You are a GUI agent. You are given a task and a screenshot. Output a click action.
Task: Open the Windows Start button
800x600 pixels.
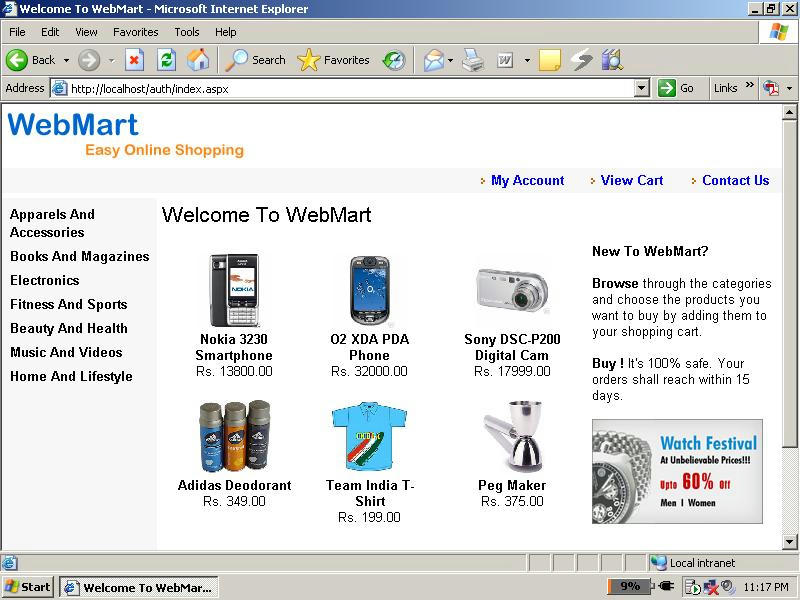point(28,587)
